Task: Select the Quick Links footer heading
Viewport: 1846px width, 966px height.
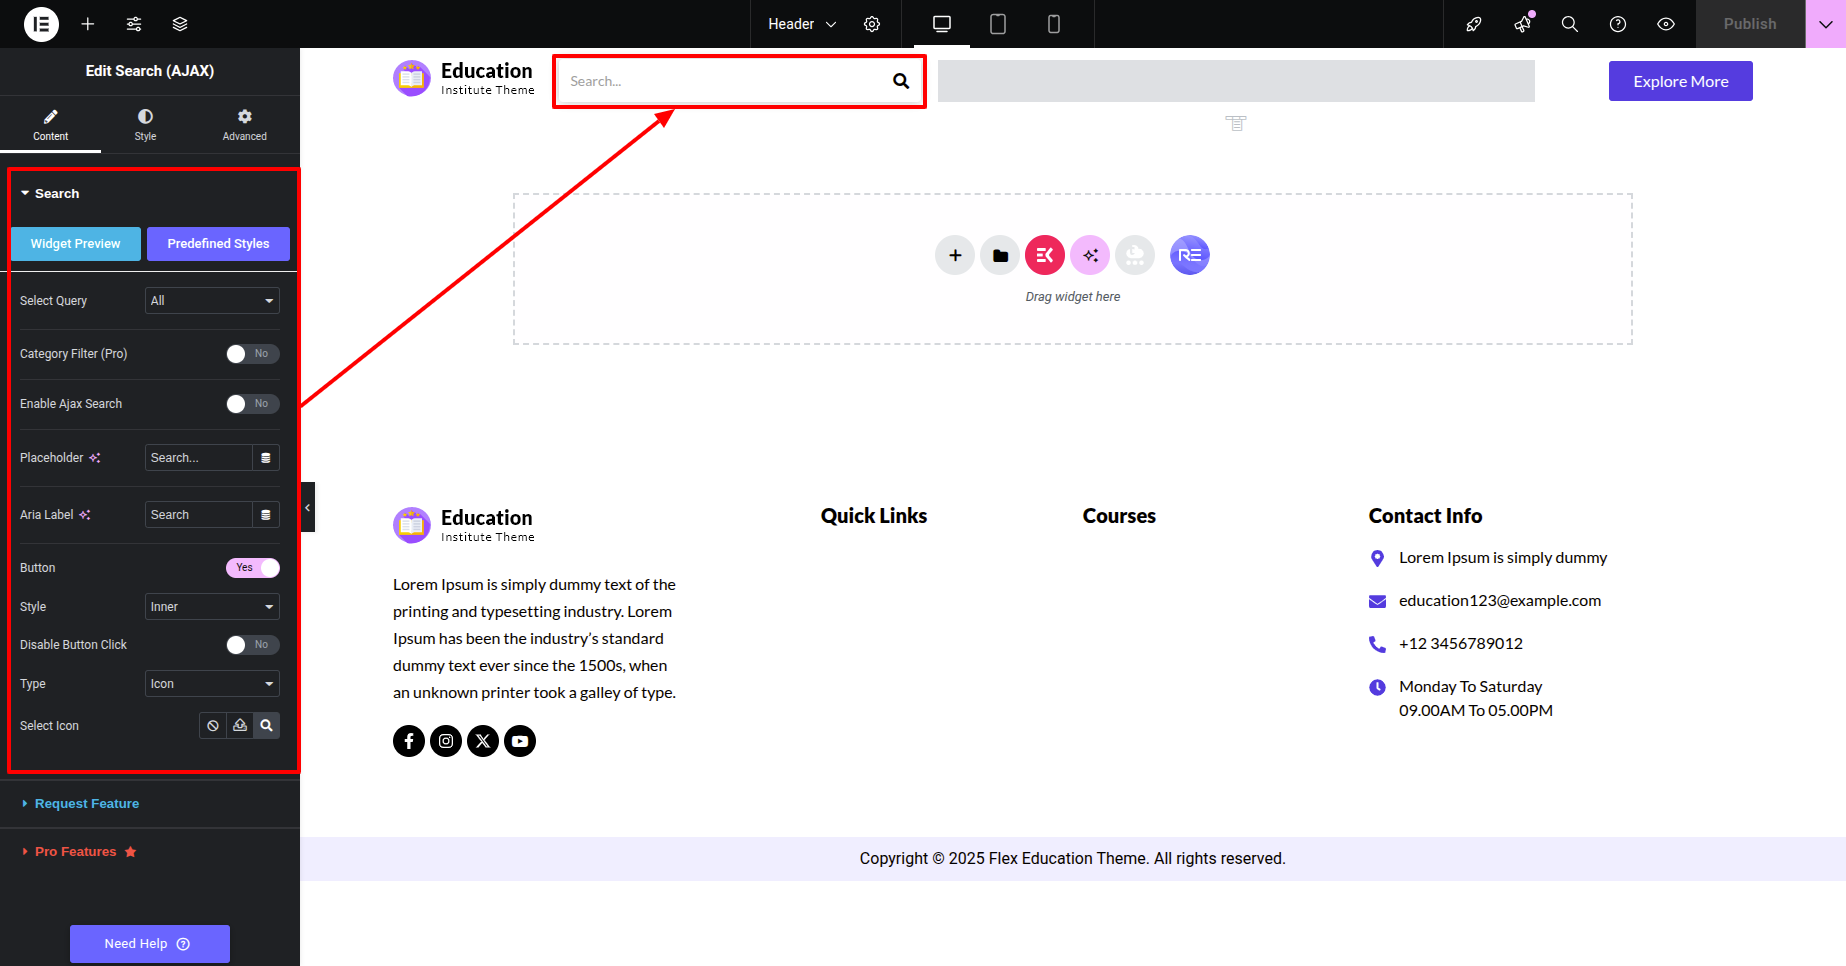Action: [874, 516]
